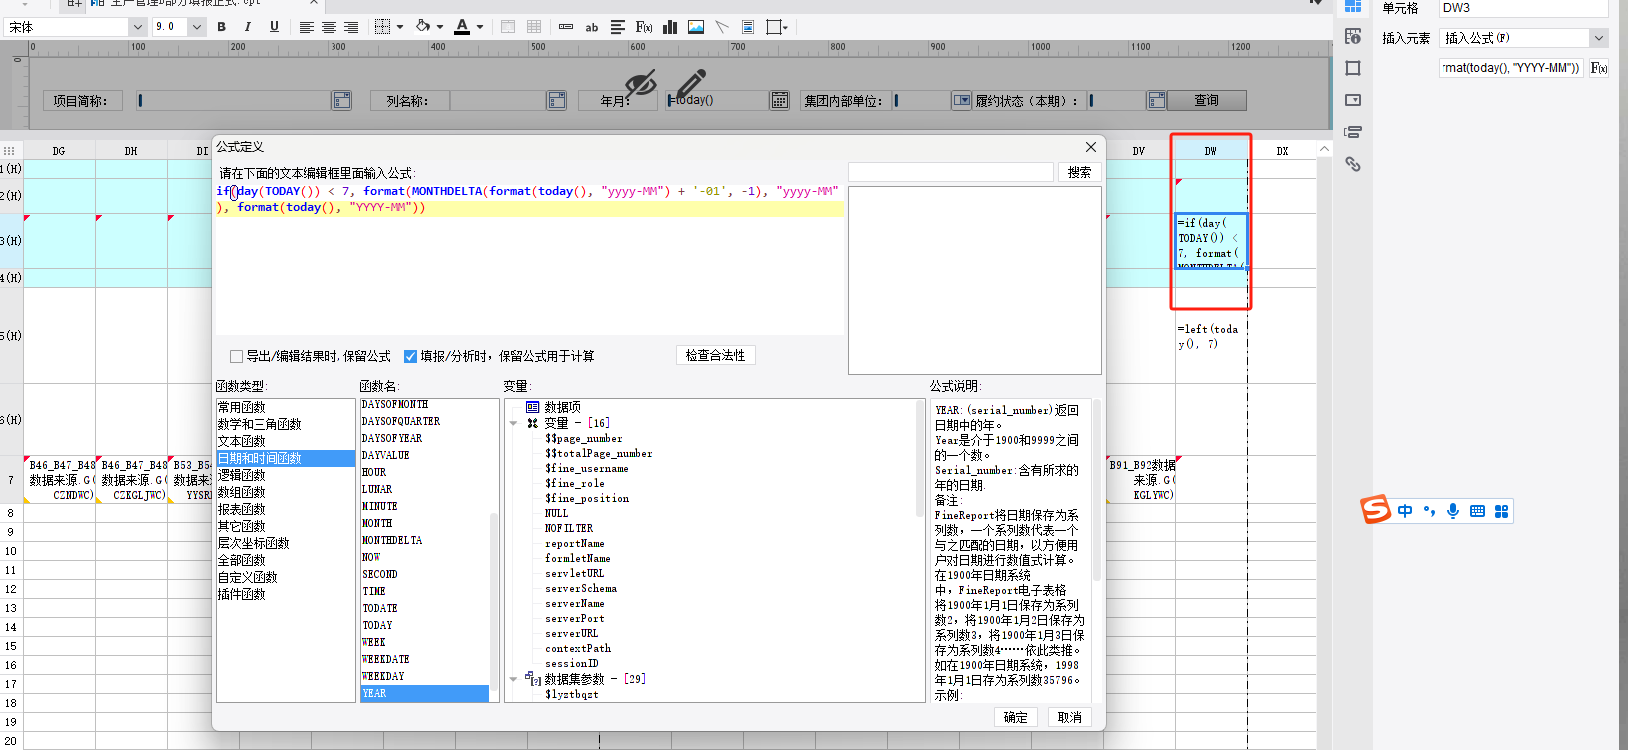
Task: Select 逻辑函数 function category
Action: coord(285,475)
